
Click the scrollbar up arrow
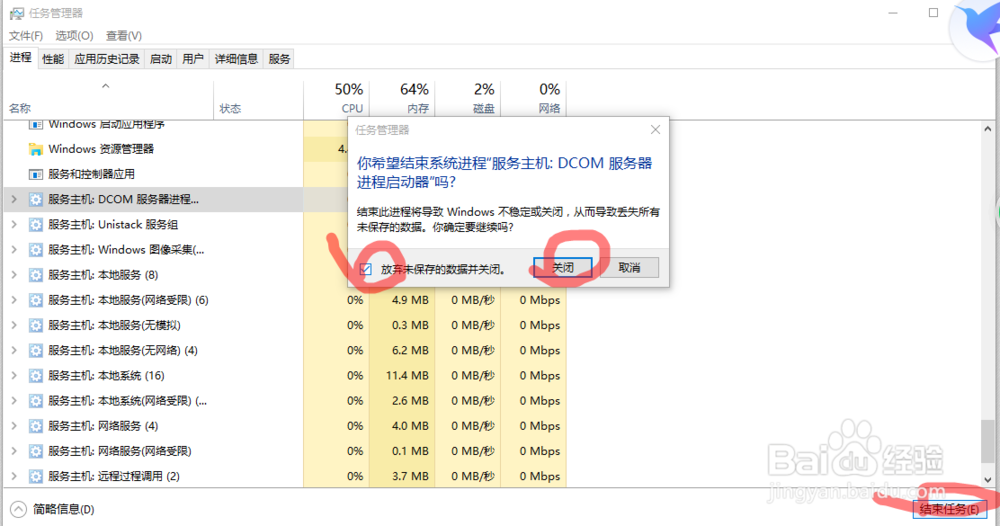point(987,129)
